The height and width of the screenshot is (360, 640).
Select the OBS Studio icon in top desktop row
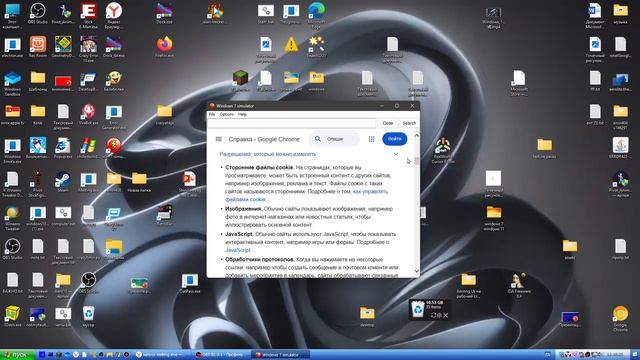pos(38,13)
